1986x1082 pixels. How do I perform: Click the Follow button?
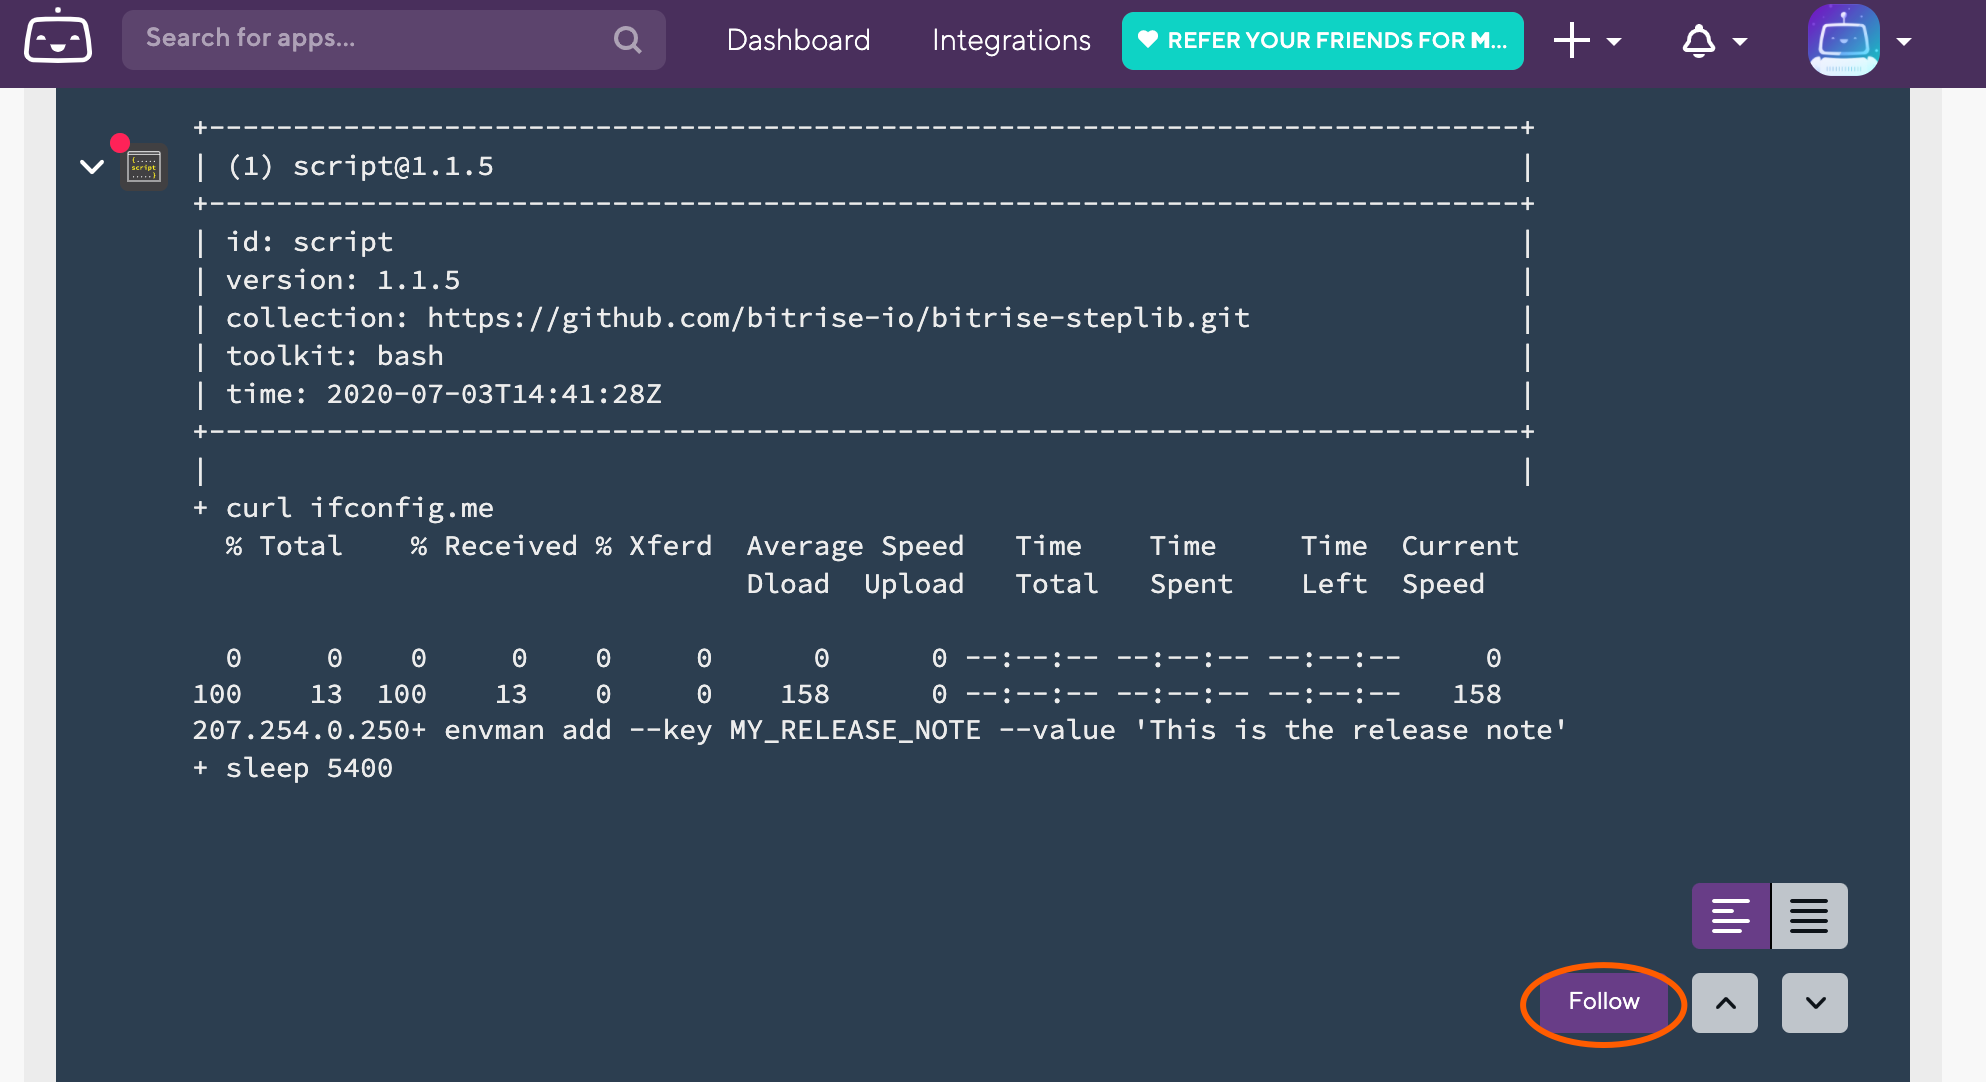click(x=1602, y=1001)
